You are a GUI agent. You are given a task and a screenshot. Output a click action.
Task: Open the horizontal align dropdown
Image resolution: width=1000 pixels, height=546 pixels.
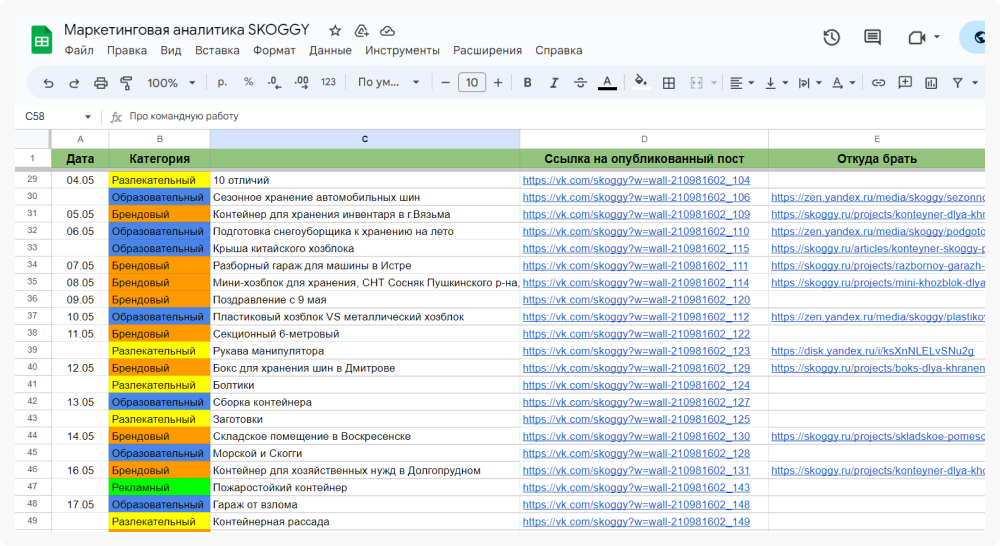[x=741, y=83]
